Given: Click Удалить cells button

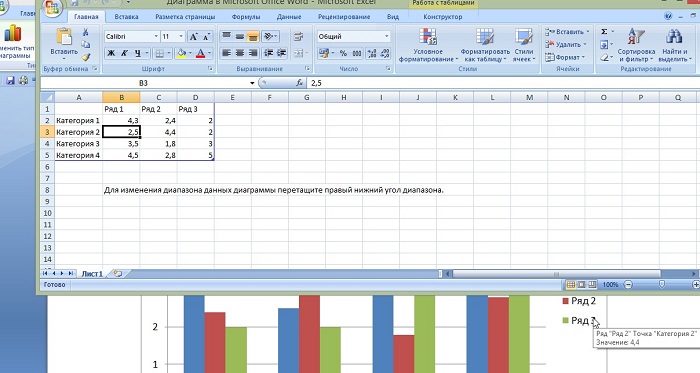Looking at the screenshot, I should (566, 45).
